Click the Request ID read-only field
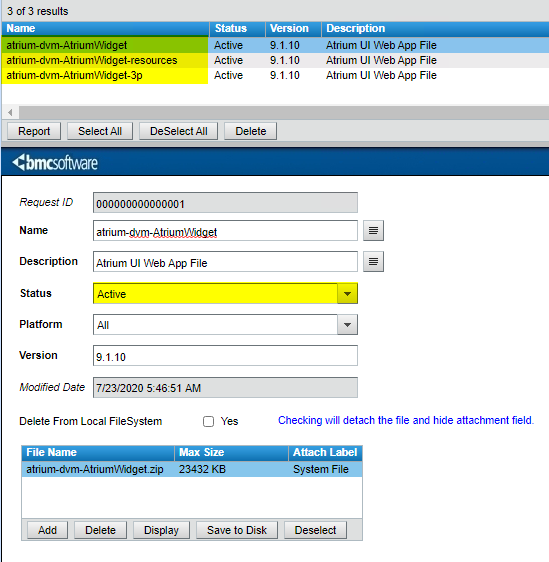The width and height of the screenshot is (549, 562). pyautogui.click(x=225, y=203)
